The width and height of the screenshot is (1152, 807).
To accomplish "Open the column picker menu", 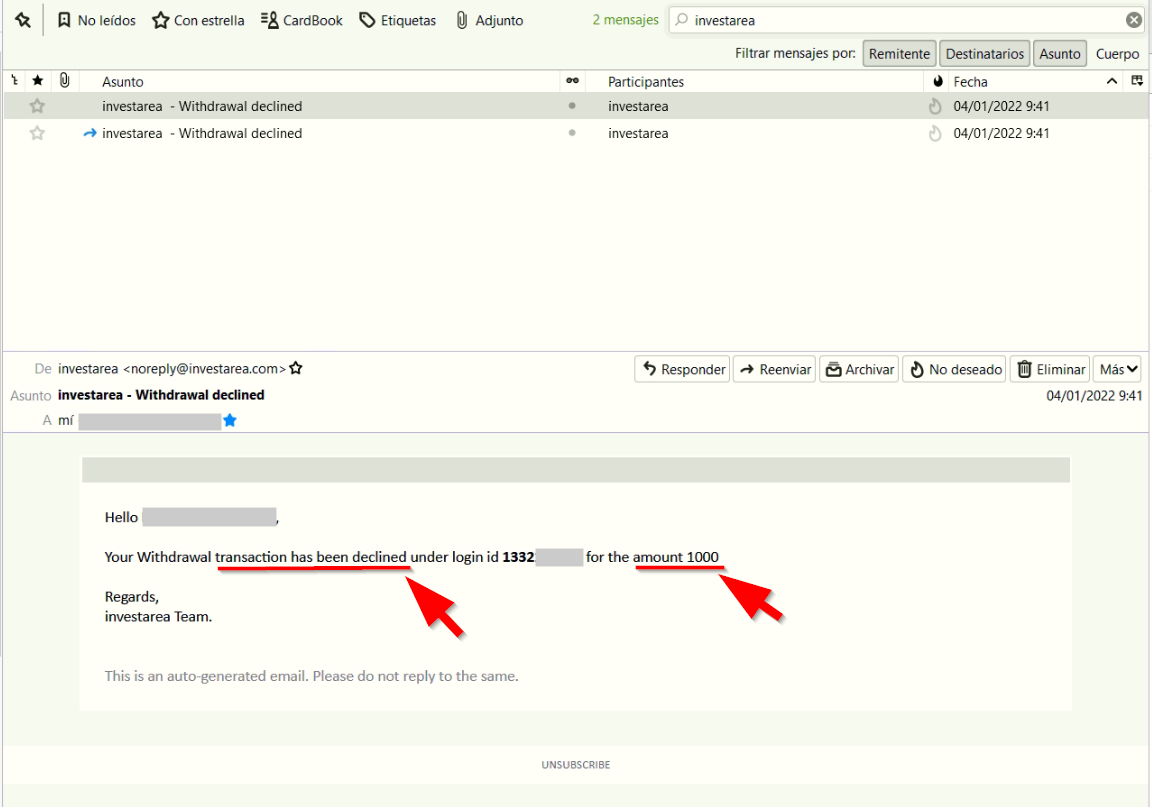I will point(1137,81).
